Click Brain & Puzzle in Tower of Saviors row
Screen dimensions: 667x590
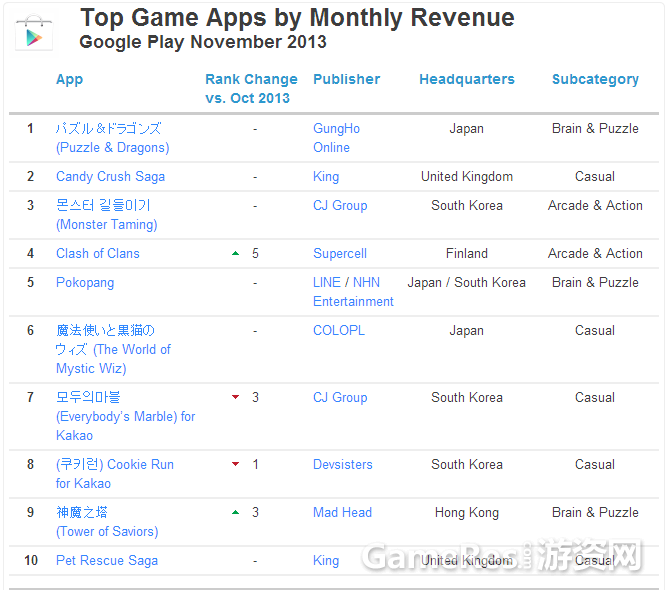595,512
